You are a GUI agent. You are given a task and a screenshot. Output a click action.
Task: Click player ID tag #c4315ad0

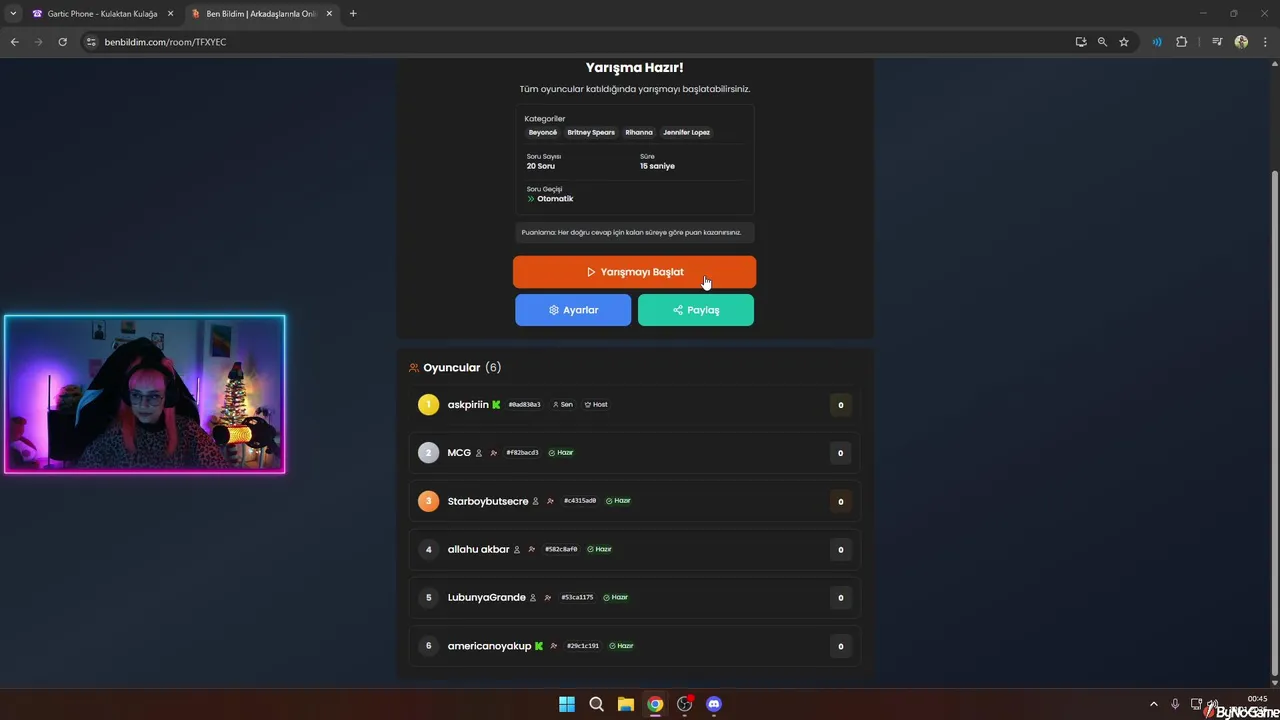(580, 501)
